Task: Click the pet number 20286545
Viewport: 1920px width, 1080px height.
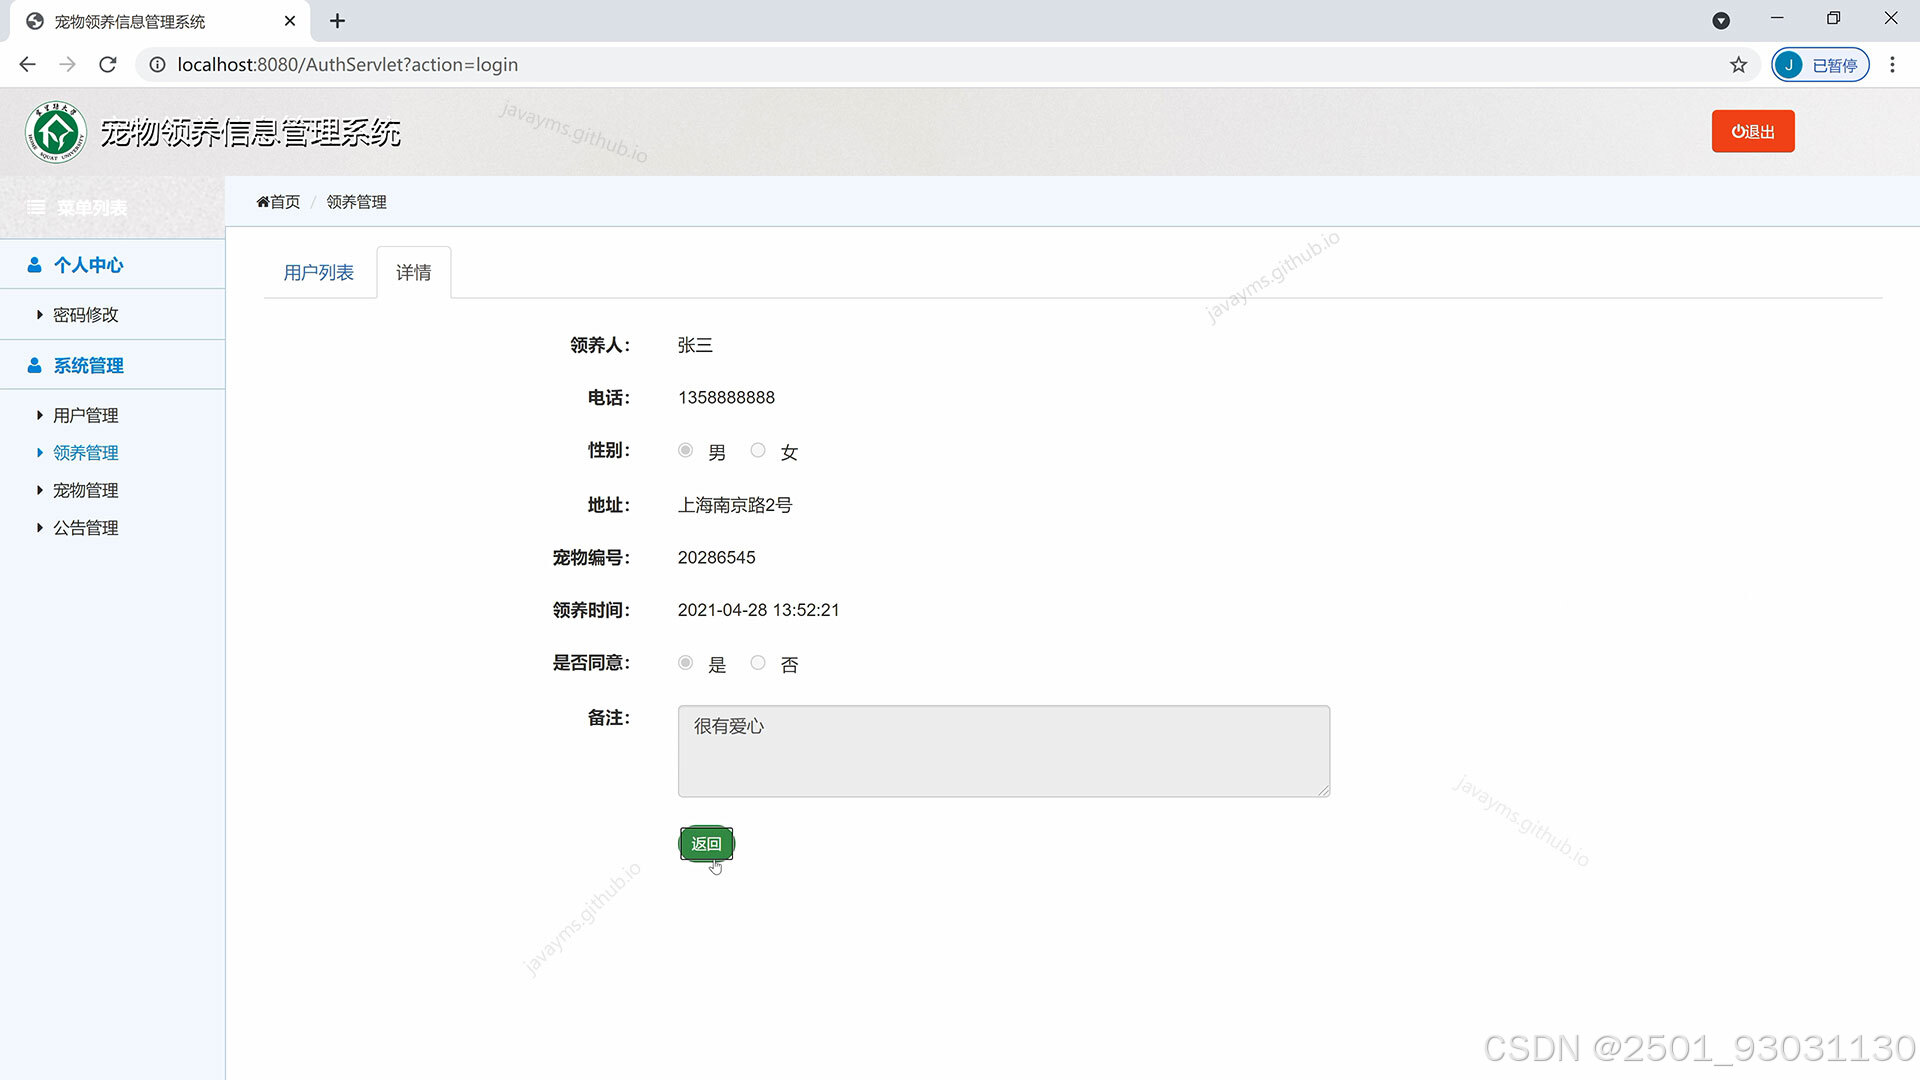Action: click(x=716, y=558)
